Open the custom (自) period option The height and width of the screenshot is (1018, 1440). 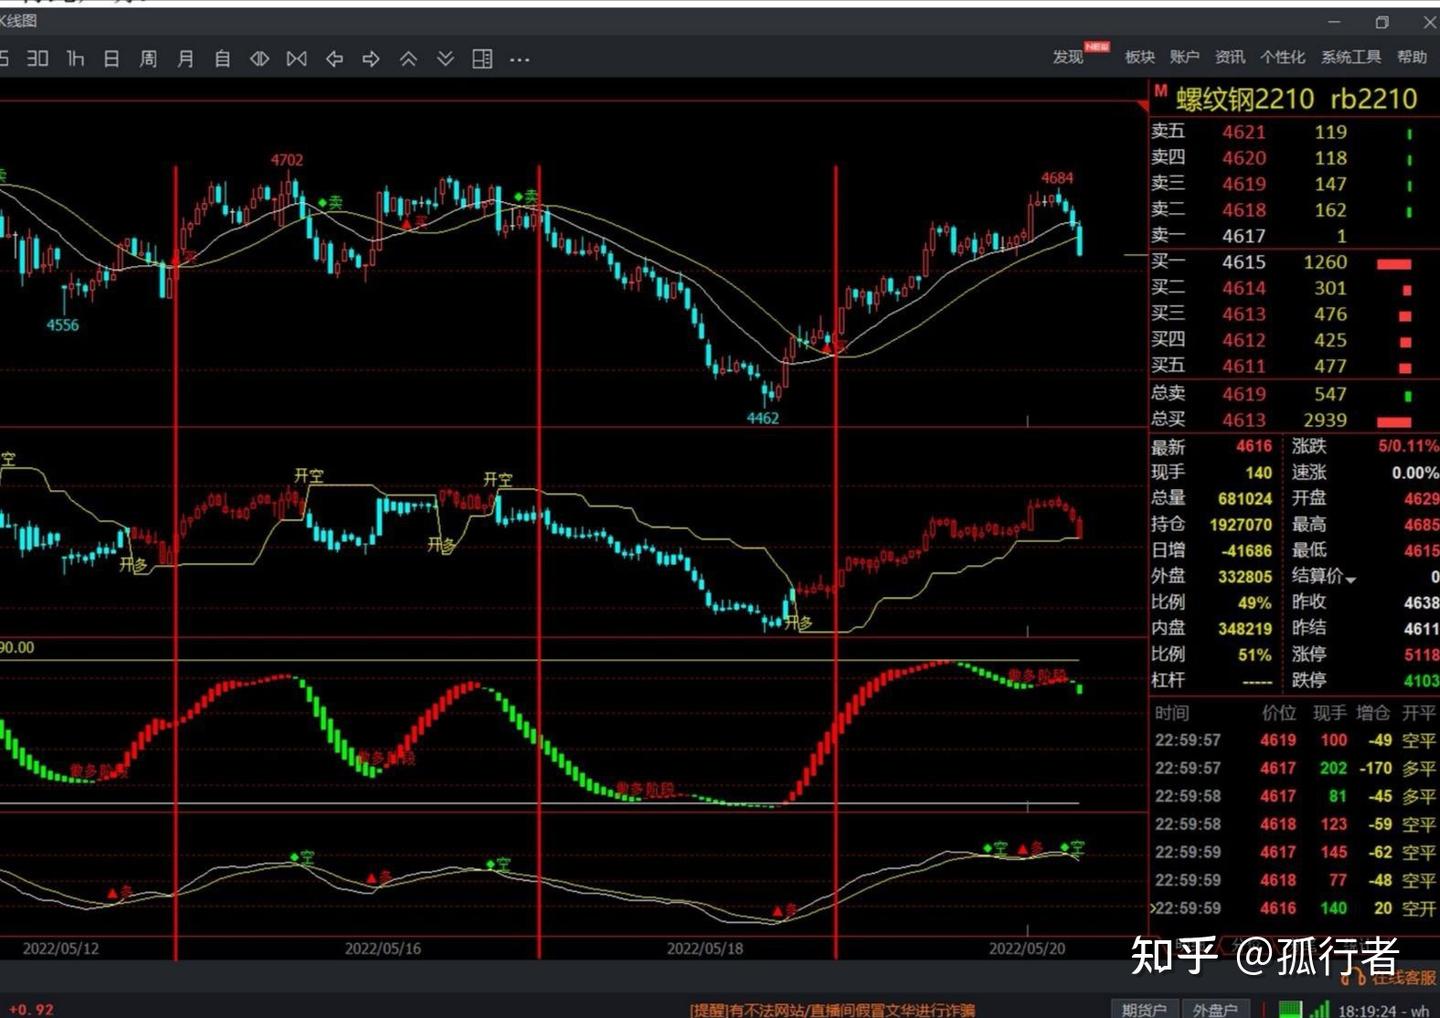[x=222, y=59]
